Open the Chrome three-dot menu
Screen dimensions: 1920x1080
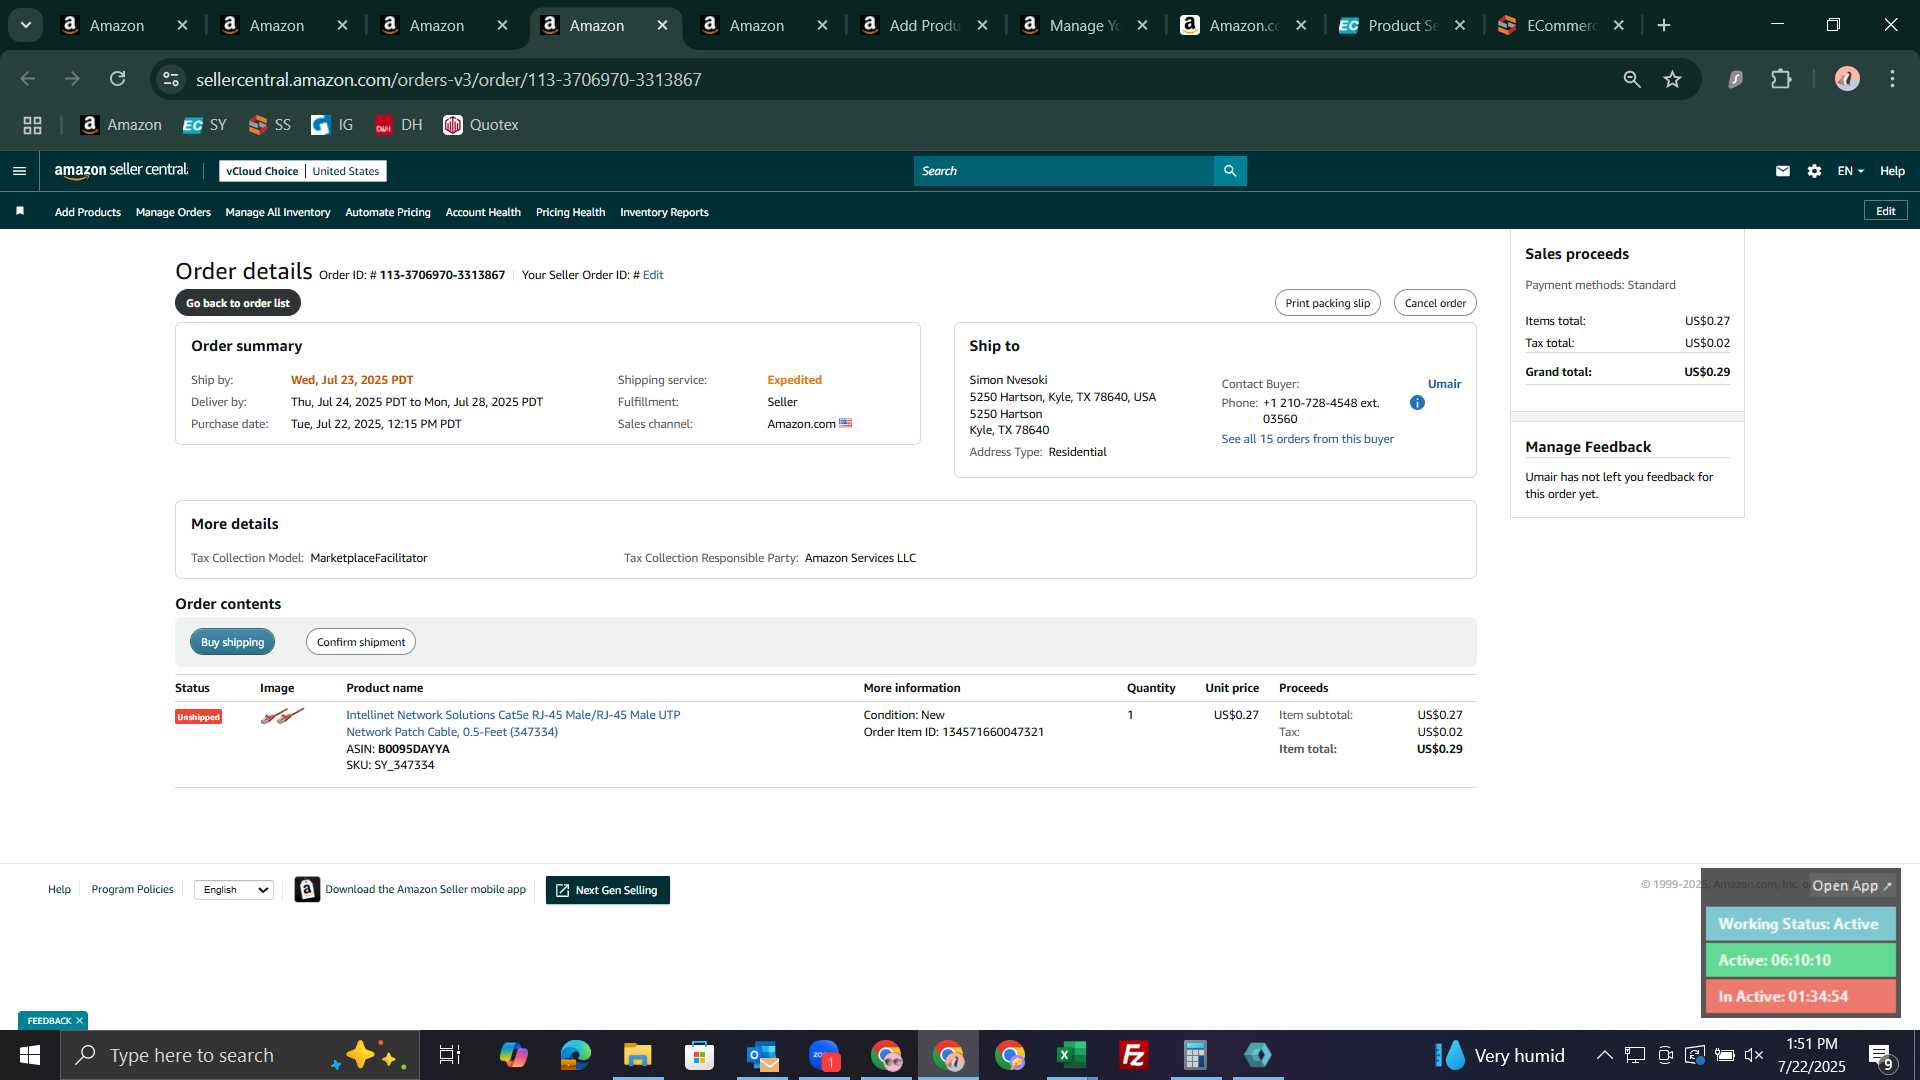1892,79
